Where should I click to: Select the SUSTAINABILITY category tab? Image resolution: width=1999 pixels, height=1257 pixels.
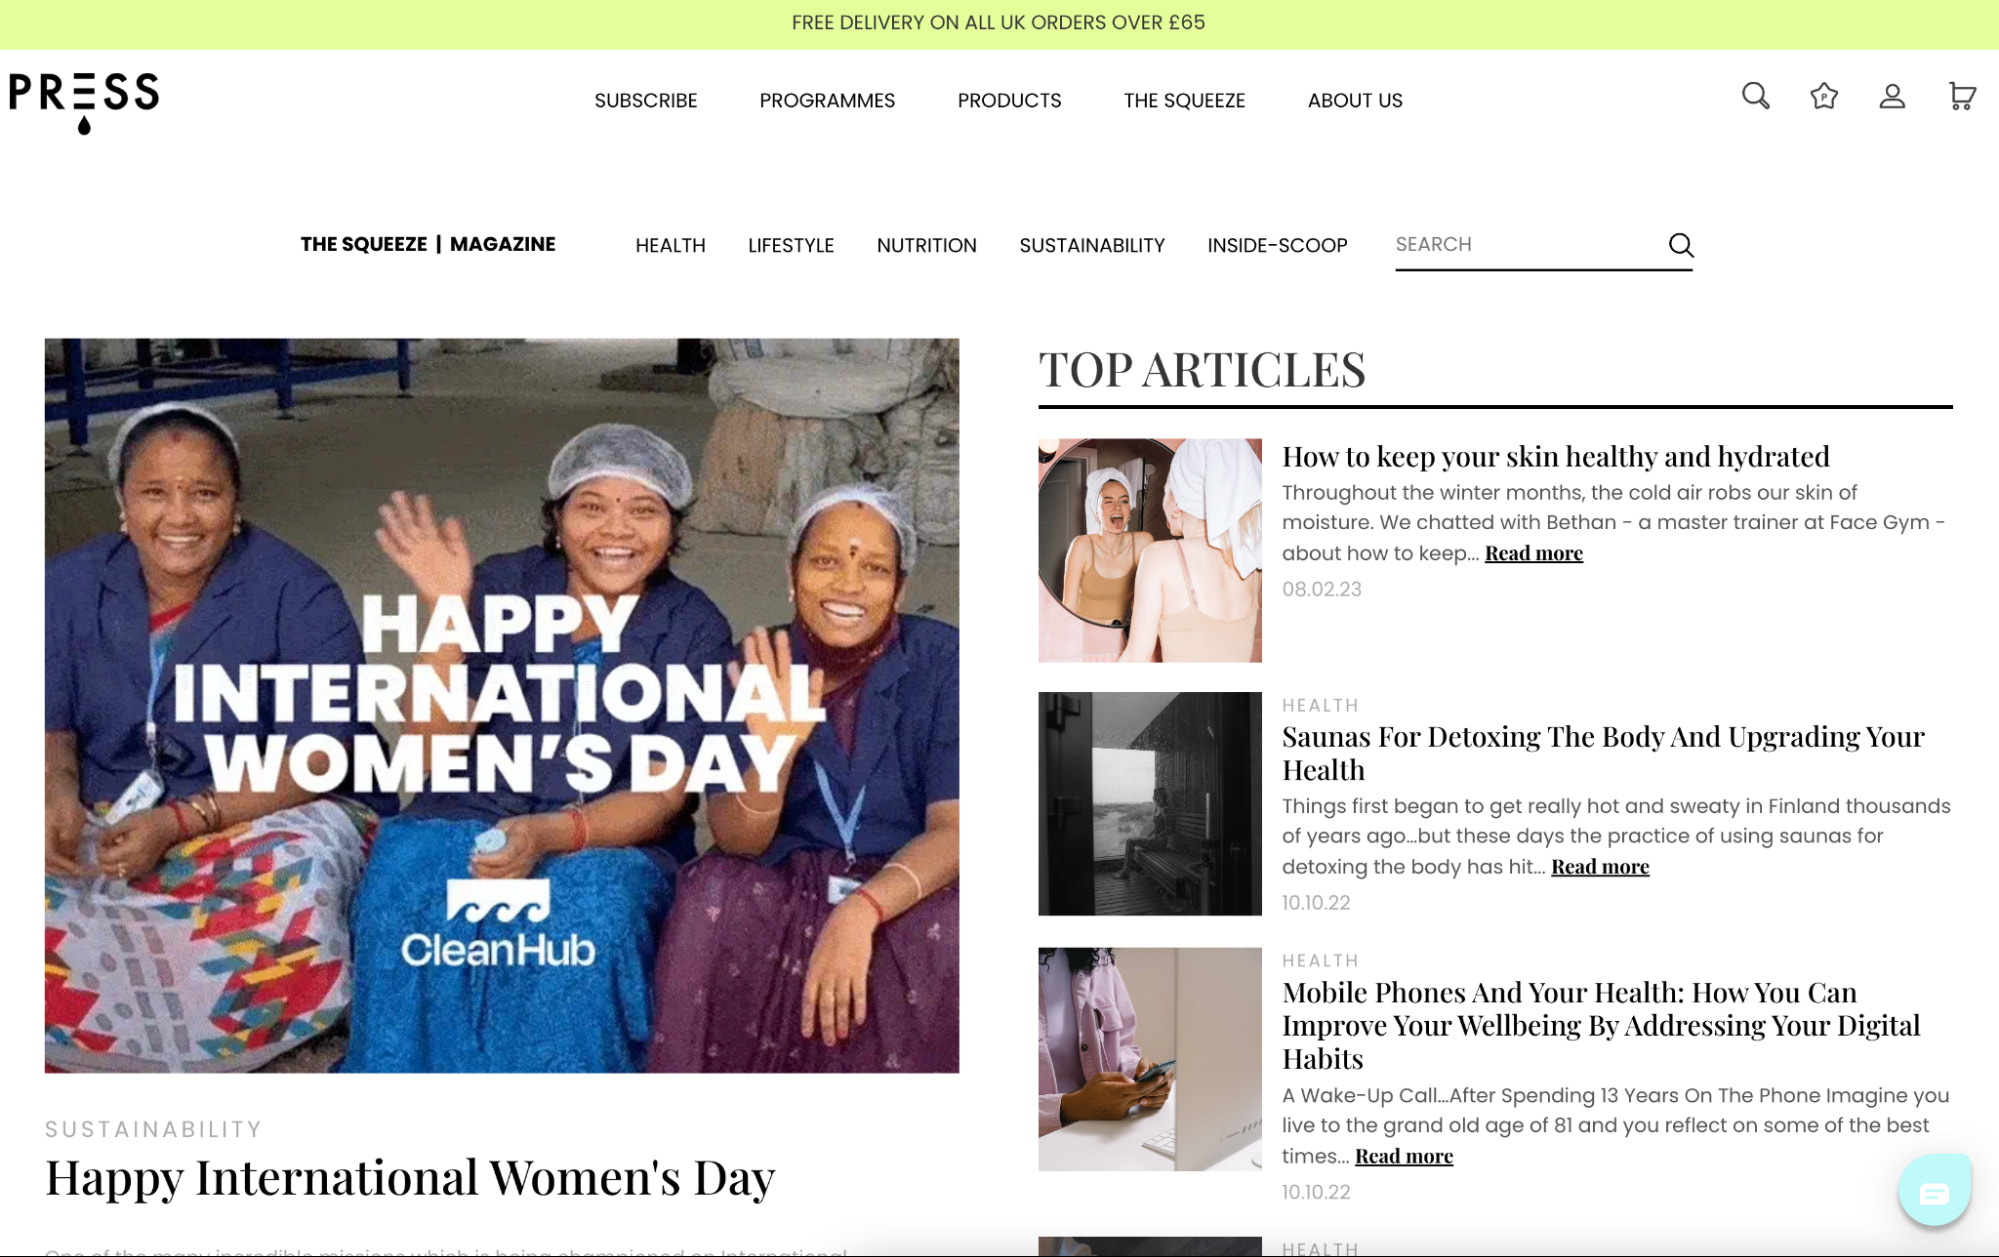tap(1091, 245)
